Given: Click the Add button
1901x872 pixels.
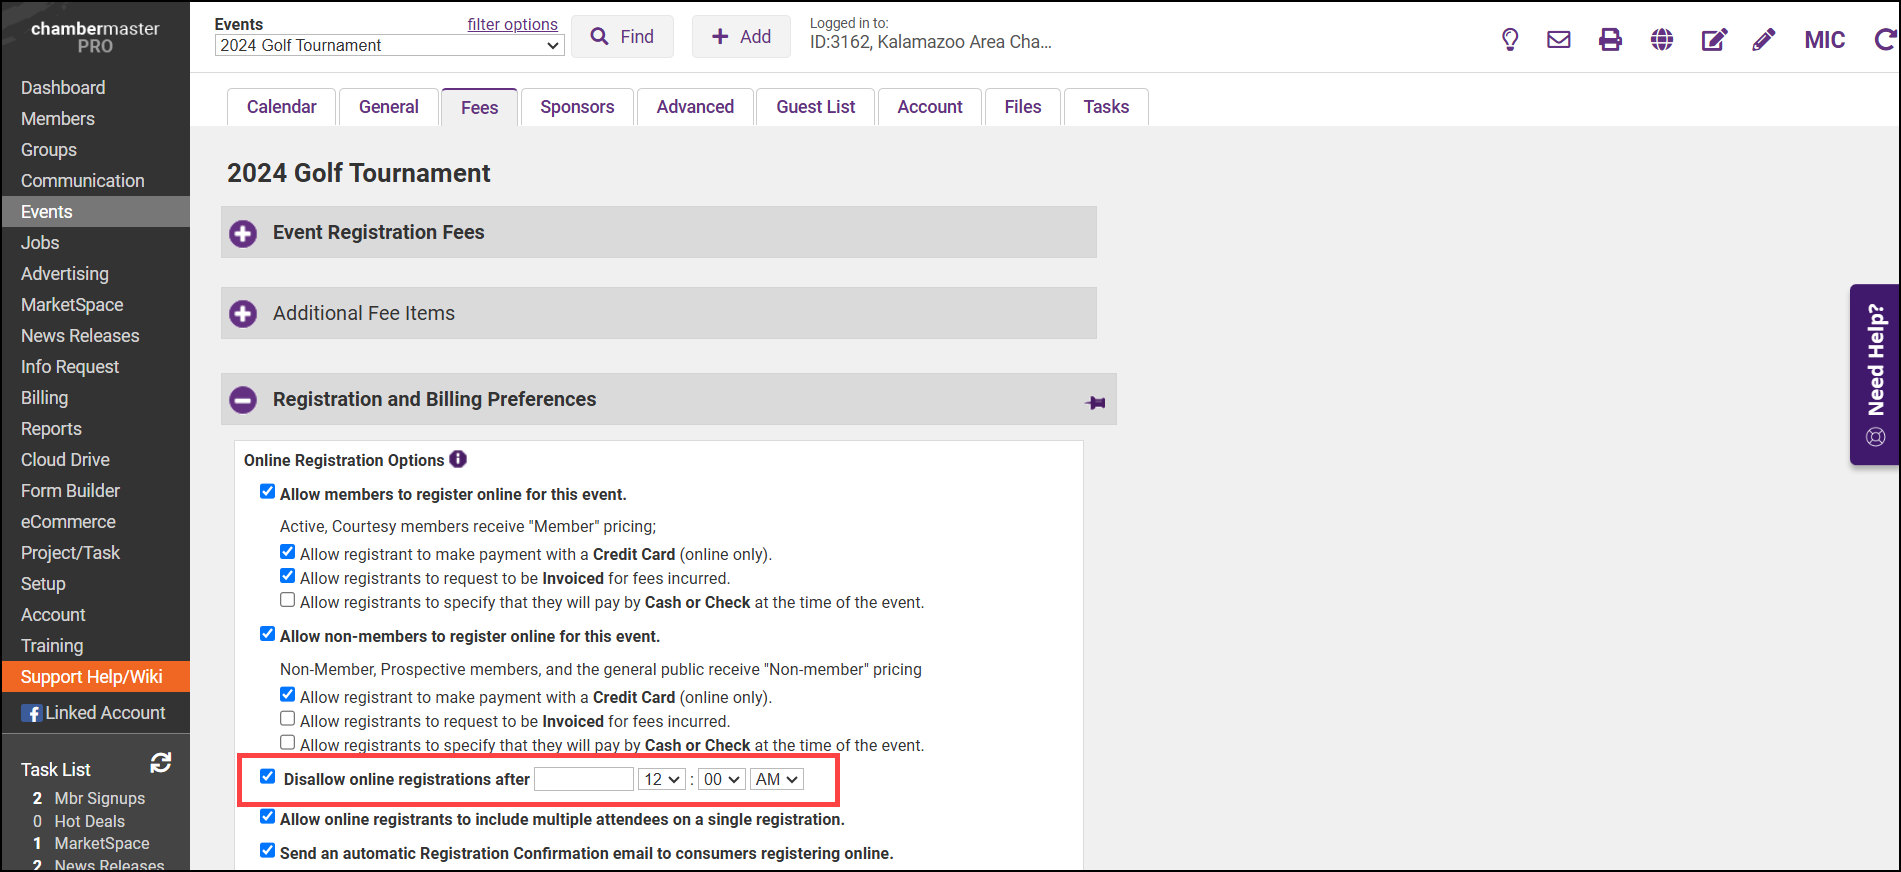Looking at the screenshot, I should click(741, 37).
